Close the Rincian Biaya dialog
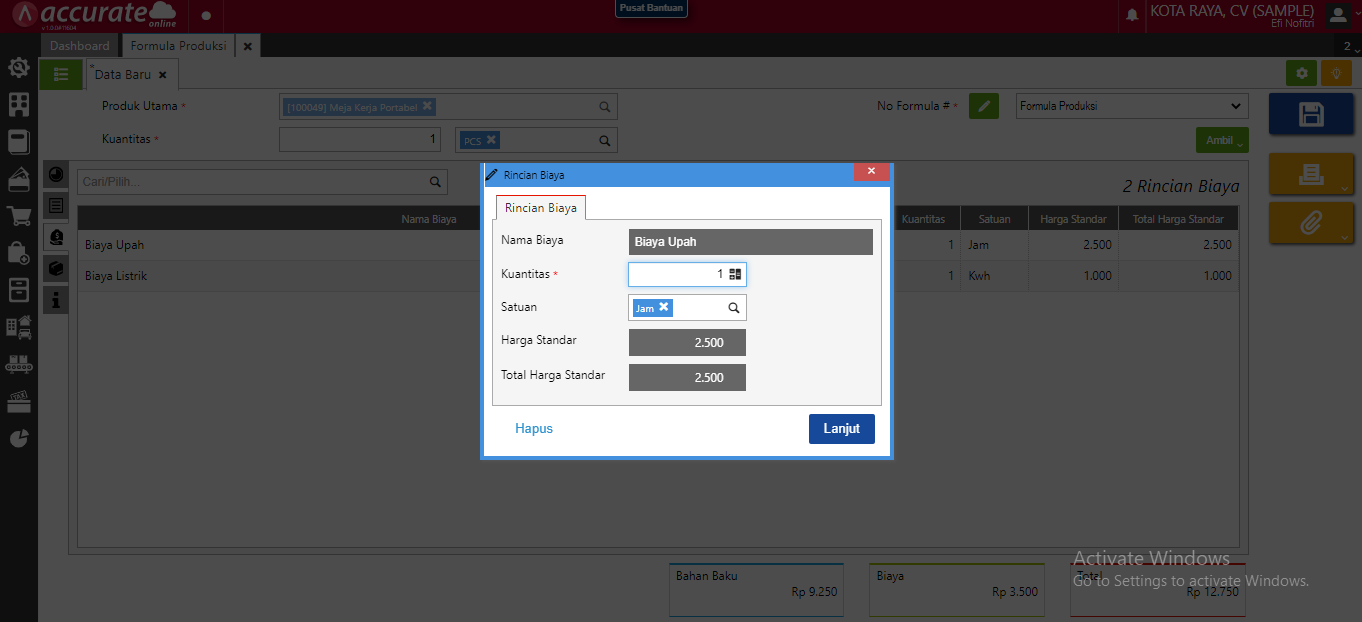This screenshot has width=1362, height=622. tap(871, 172)
